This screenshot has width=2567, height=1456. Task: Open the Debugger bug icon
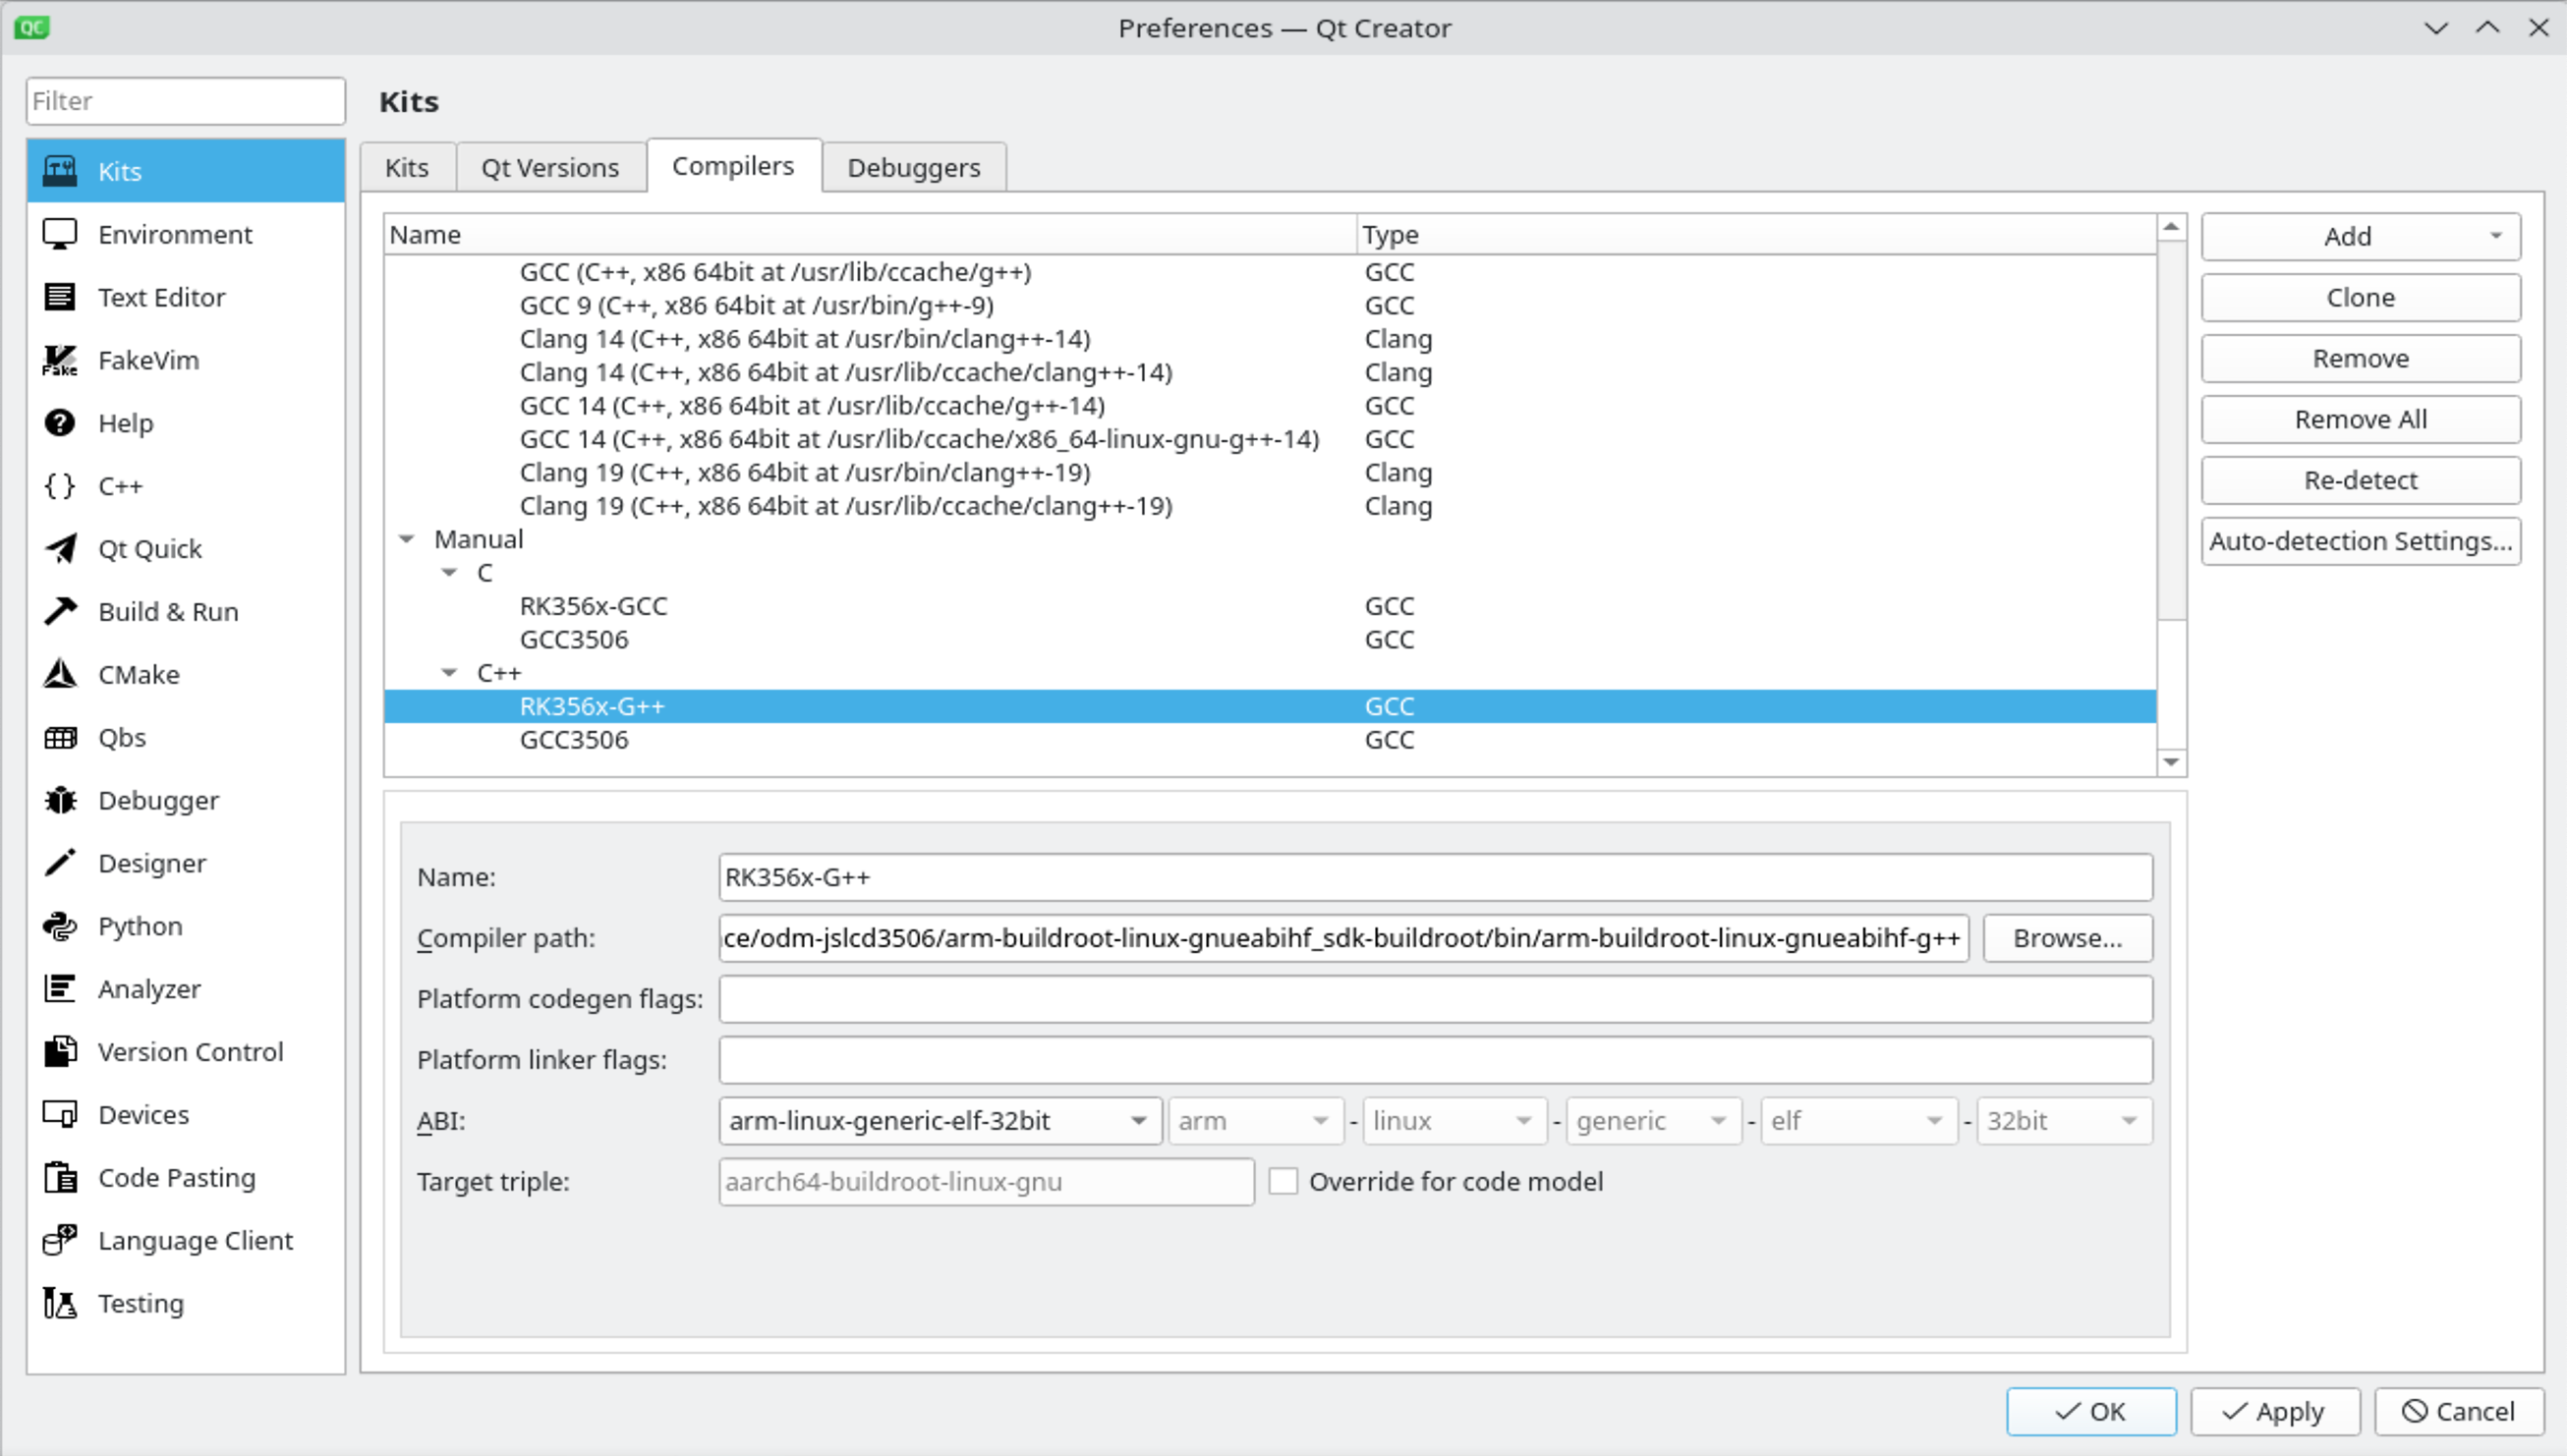click(x=60, y=800)
